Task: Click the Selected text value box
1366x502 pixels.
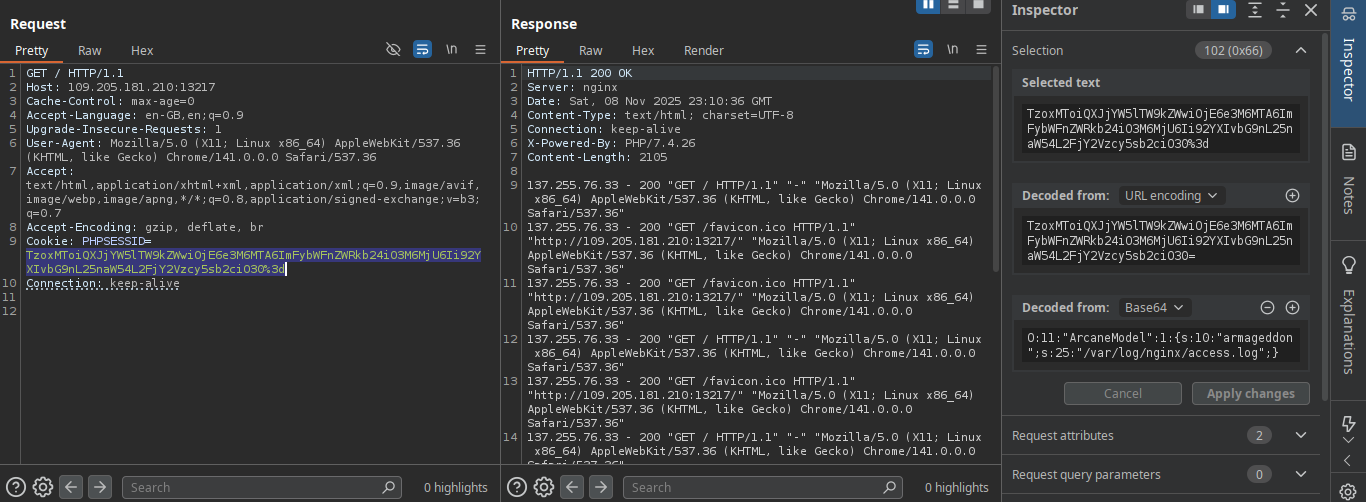Action: 1161,128
